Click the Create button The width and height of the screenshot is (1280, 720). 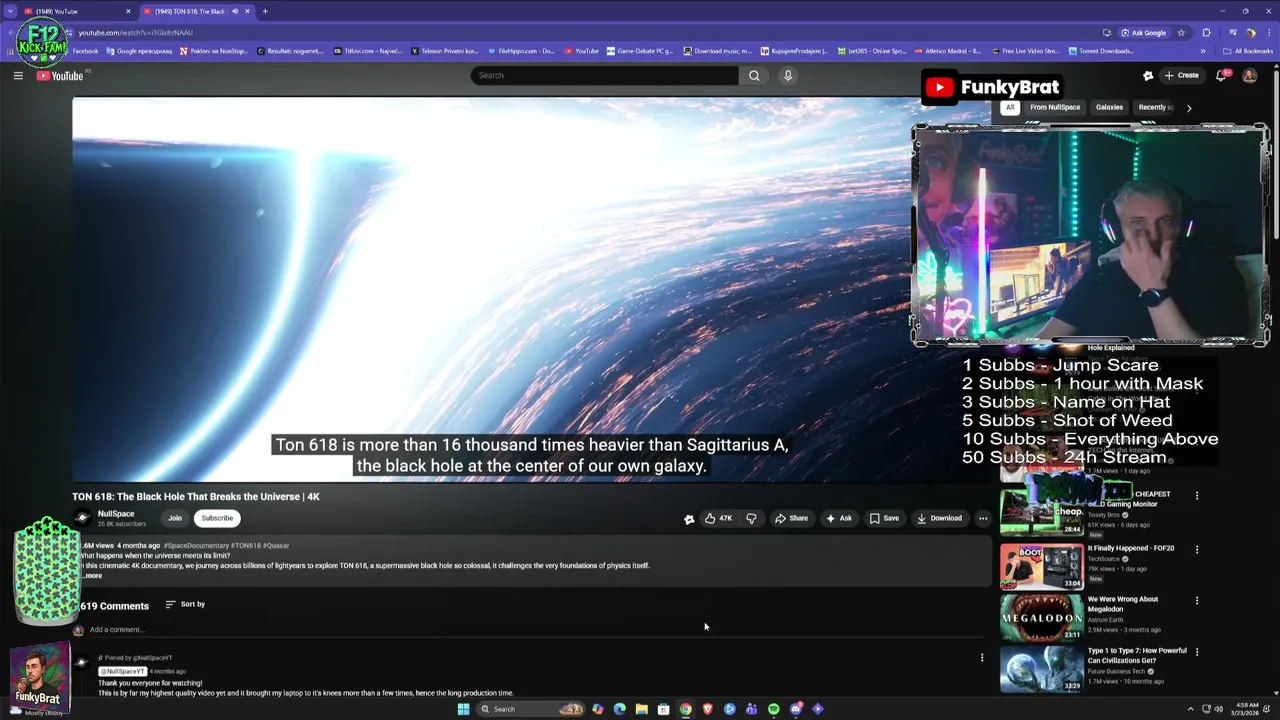1181,75
